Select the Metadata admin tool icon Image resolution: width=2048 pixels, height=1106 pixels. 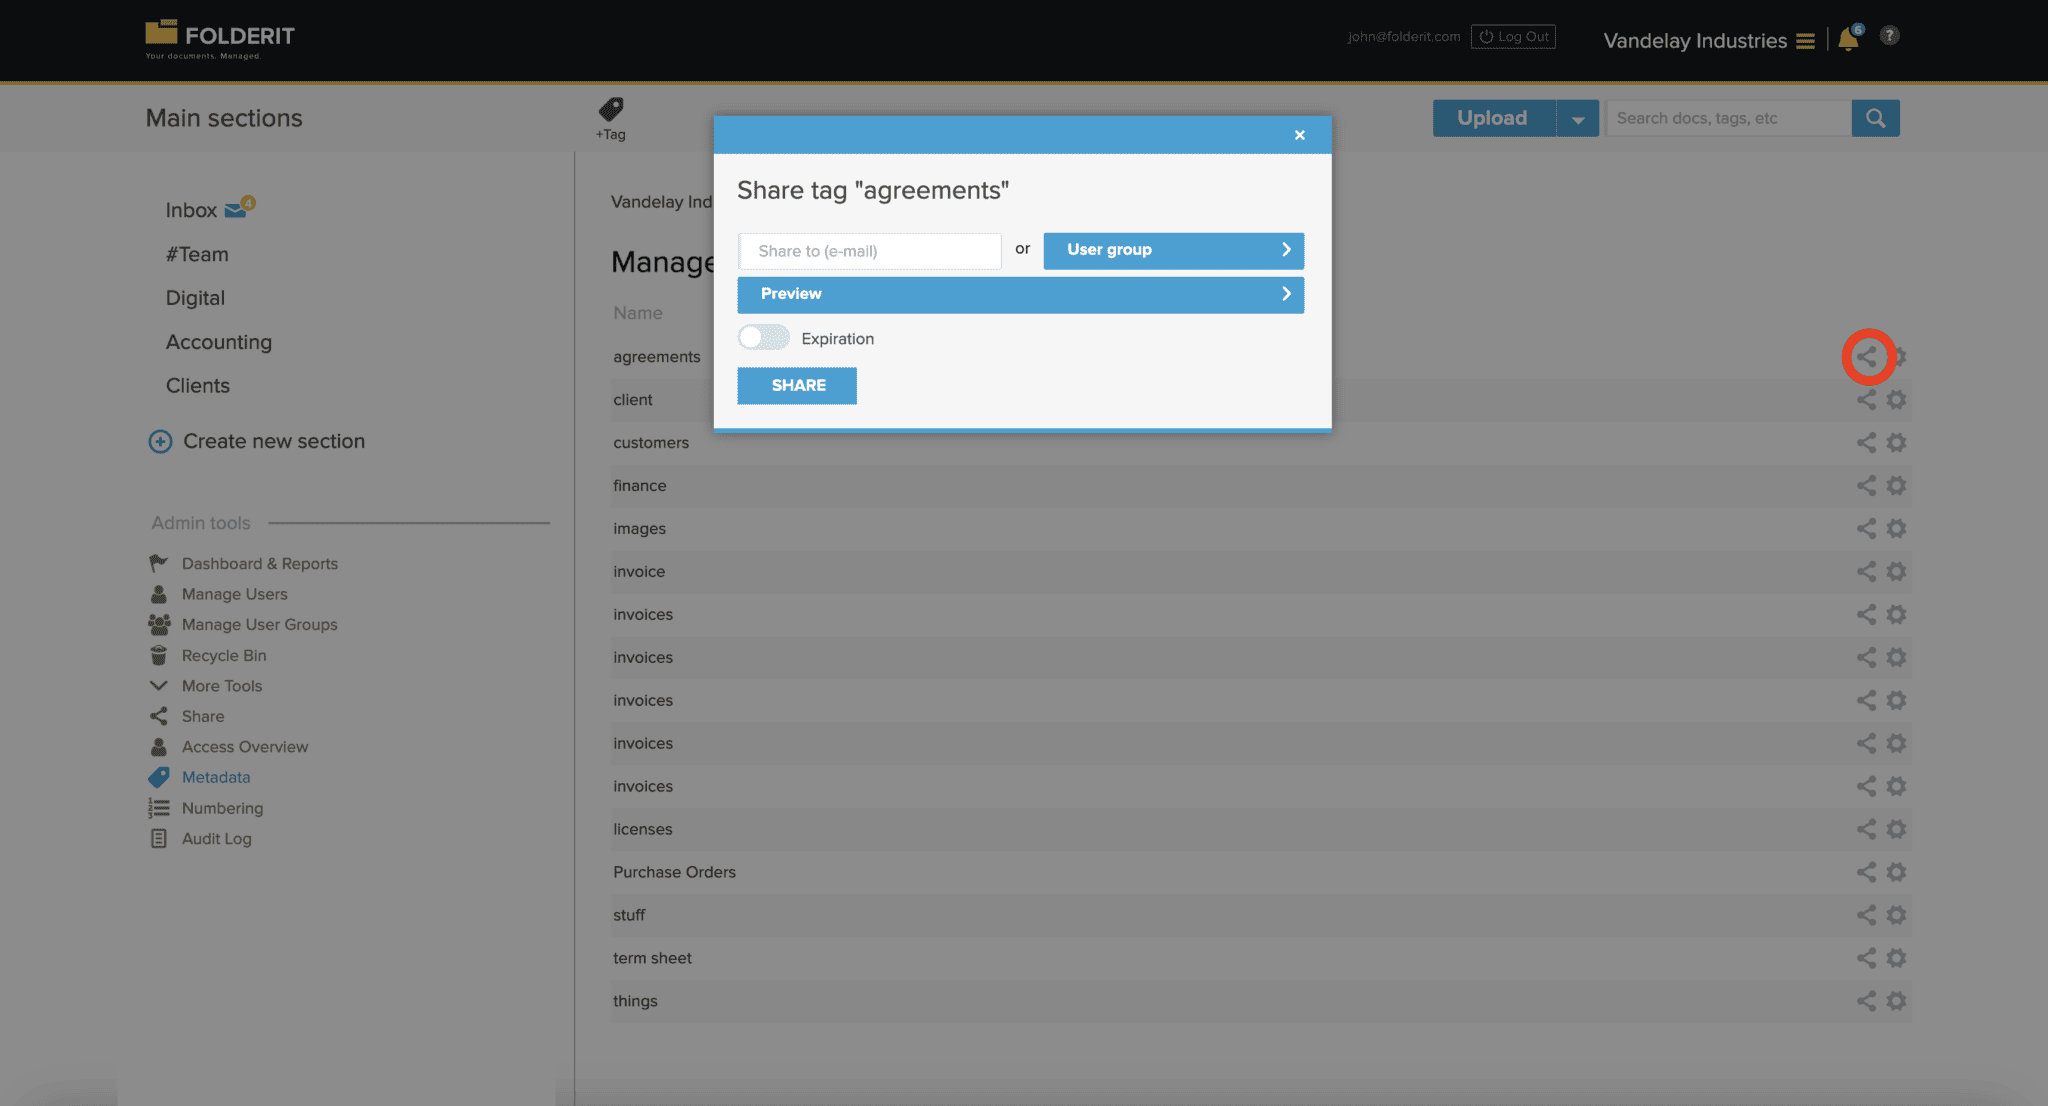(x=160, y=777)
